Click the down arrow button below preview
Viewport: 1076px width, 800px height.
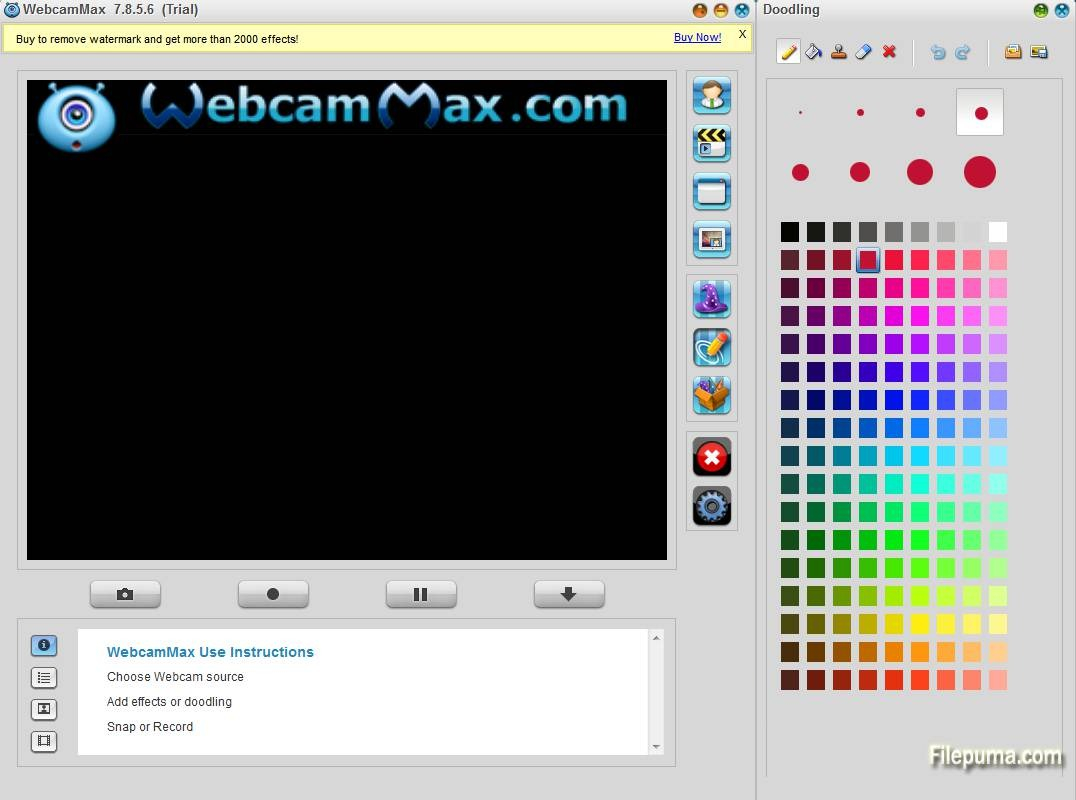click(569, 594)
